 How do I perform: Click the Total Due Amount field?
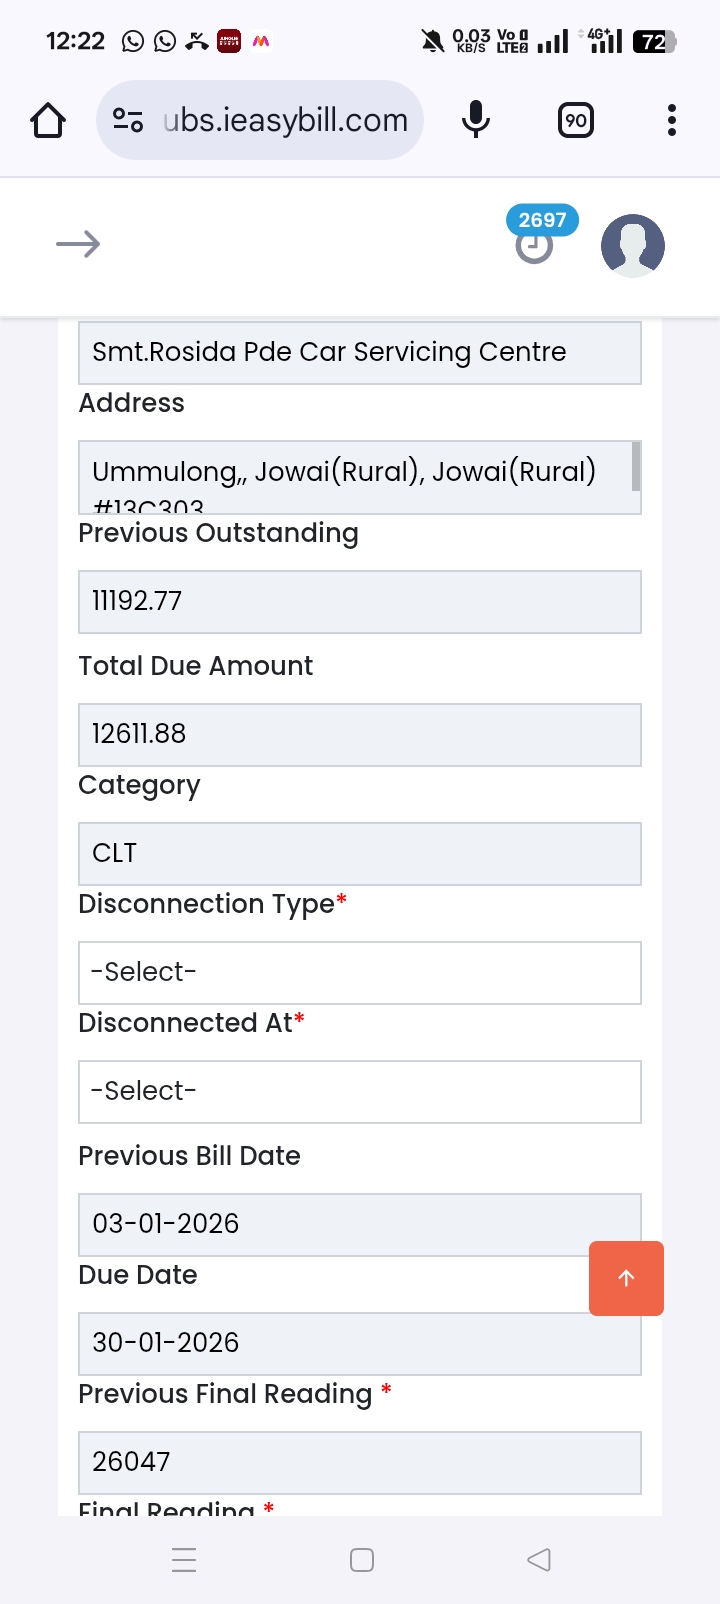tap(360, 734)
